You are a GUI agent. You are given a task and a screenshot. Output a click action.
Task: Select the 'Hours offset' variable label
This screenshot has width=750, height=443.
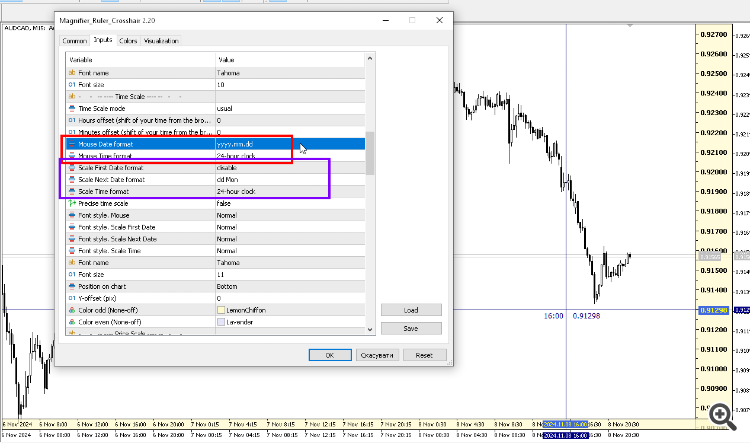click(144, 121)
